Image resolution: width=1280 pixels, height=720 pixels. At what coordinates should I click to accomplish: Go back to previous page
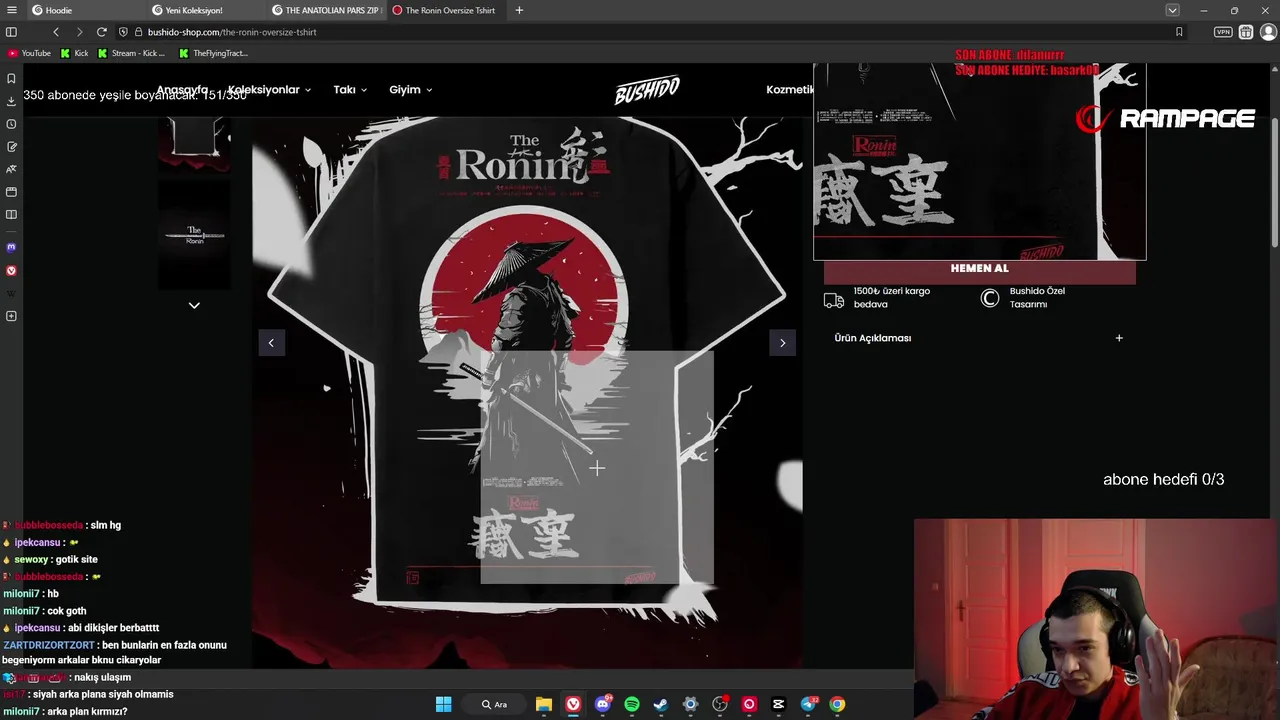[56, 32]
